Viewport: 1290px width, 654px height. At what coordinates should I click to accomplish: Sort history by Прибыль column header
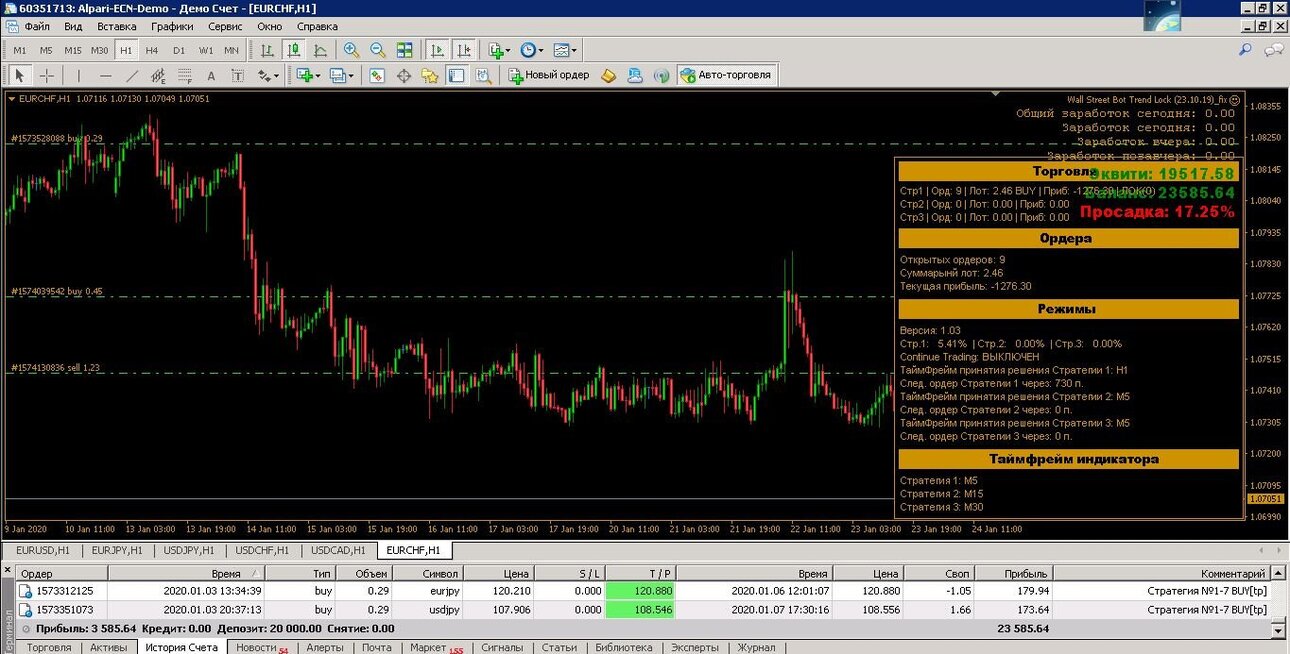point(1014,574)
